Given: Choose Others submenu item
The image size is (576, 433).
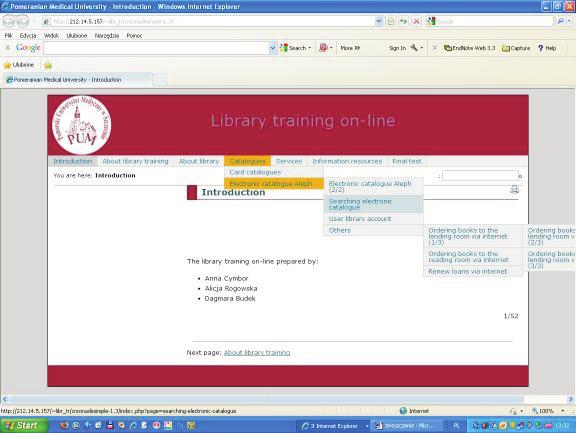Looking at the screenshot, I should tap(374, 230).
